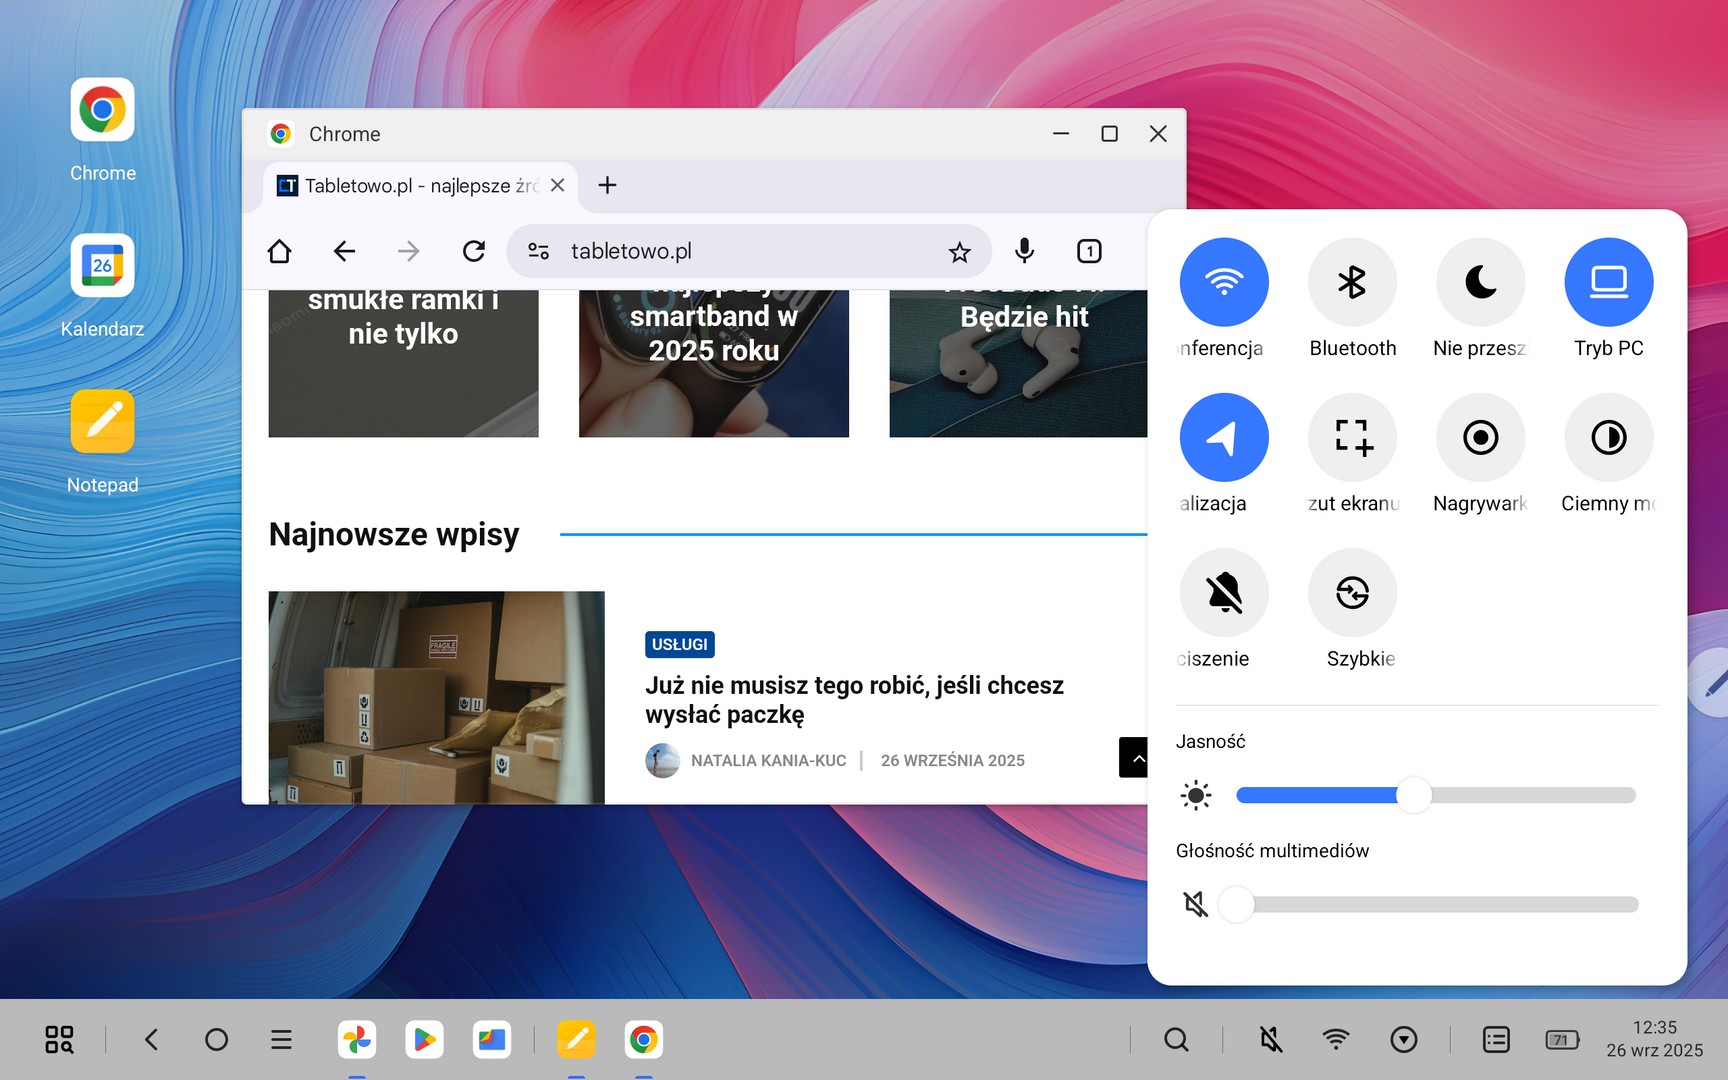Bookmark page with the star icon
Image resolution: width=1728 pixels, height=1080 pixels.
(959, 252)
